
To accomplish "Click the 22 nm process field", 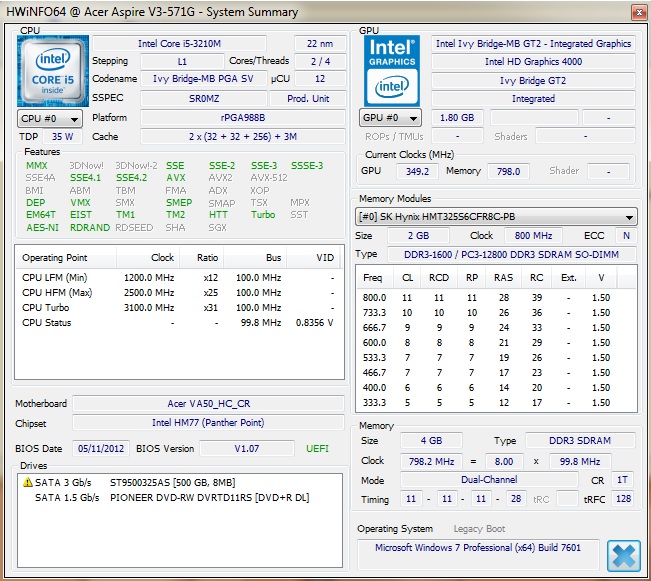I will pyautogui.click(x=320, y=44).
